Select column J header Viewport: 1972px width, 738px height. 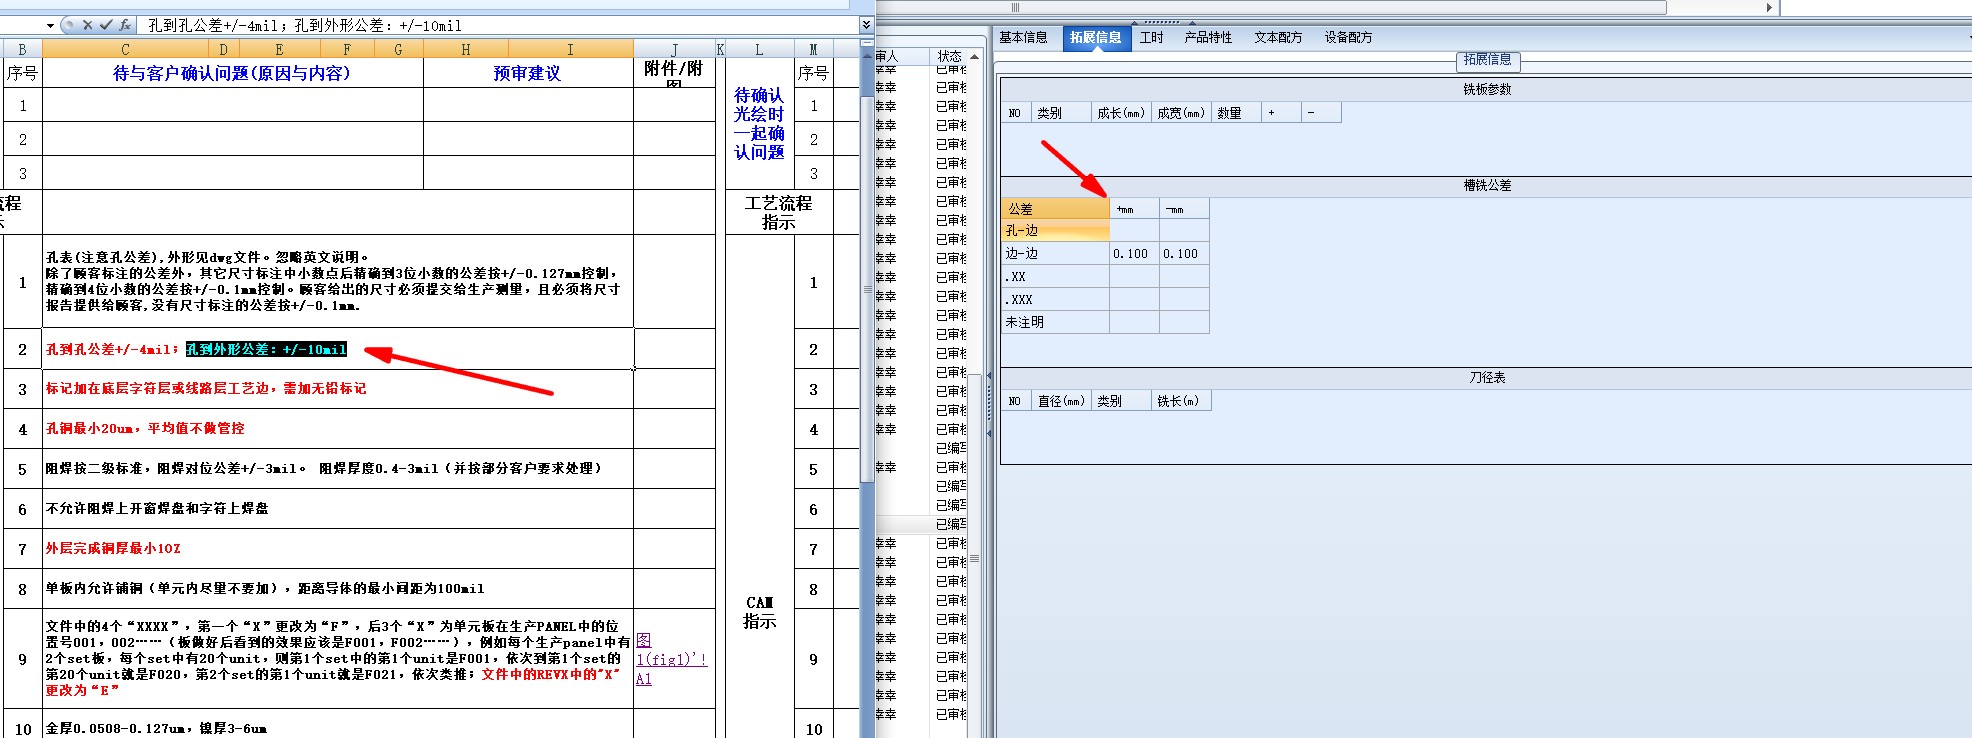coord(674,49)
